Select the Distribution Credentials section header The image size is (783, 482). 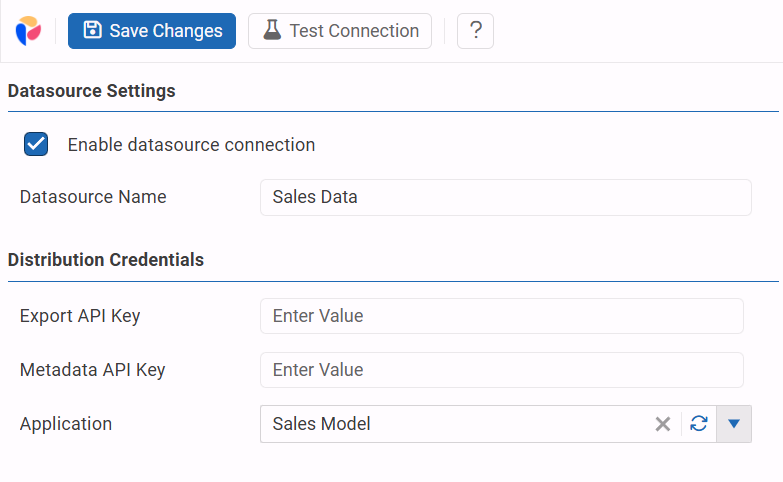(x=106, y=260)
